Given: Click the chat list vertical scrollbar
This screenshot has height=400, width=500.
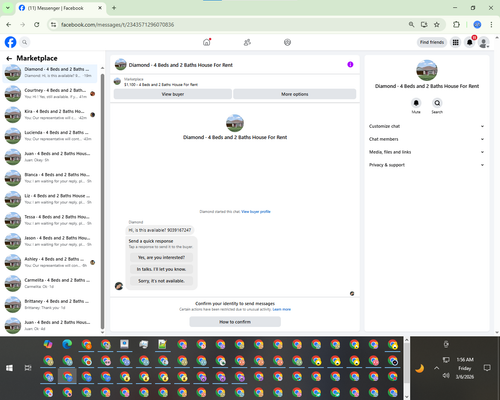Looking at the screenshot, I should (x=102, y=200).
